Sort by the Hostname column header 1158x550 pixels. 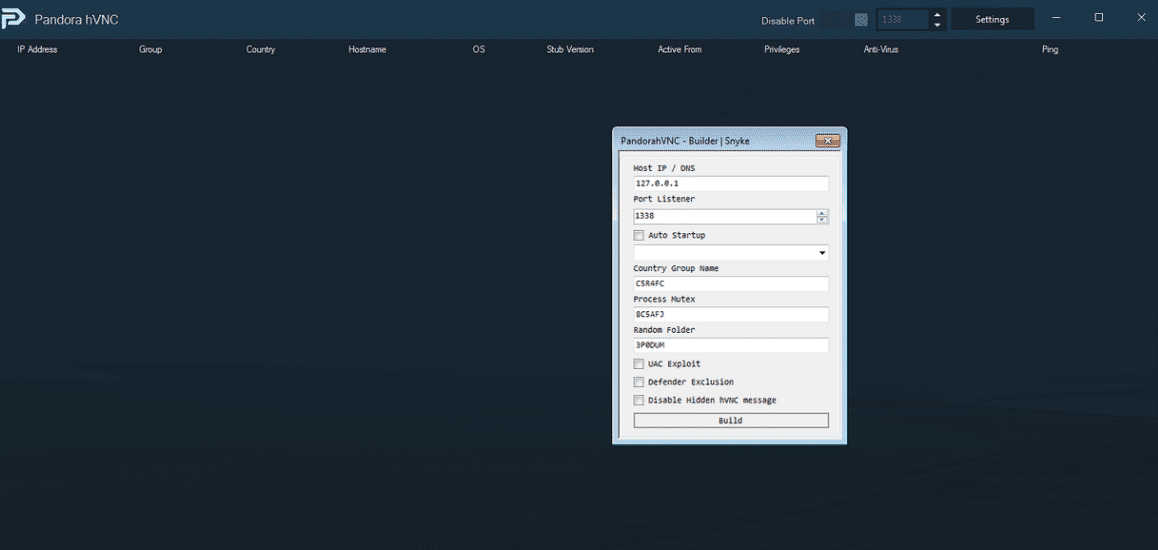click(x=367, y=49)
